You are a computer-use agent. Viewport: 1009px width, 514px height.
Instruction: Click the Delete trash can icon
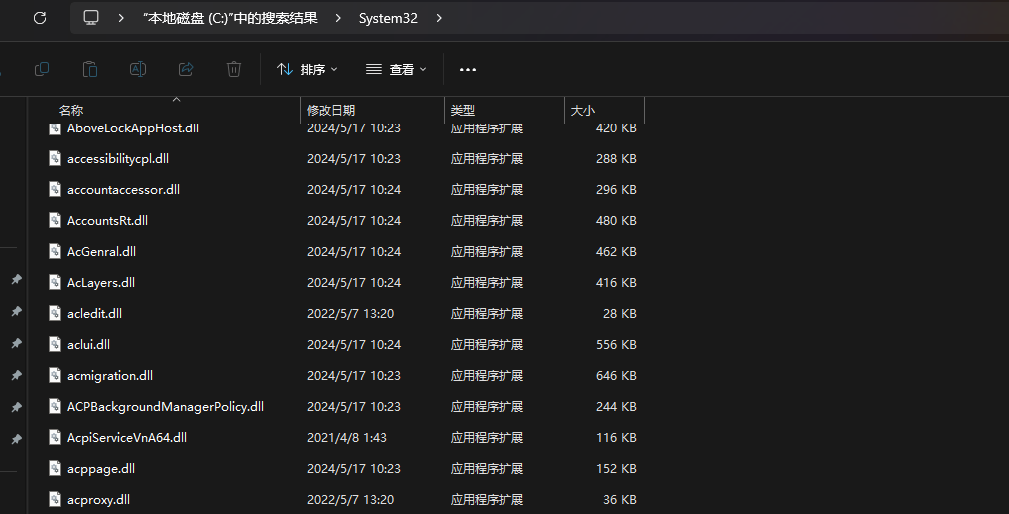pyautogui.click(x=234, y=69)
